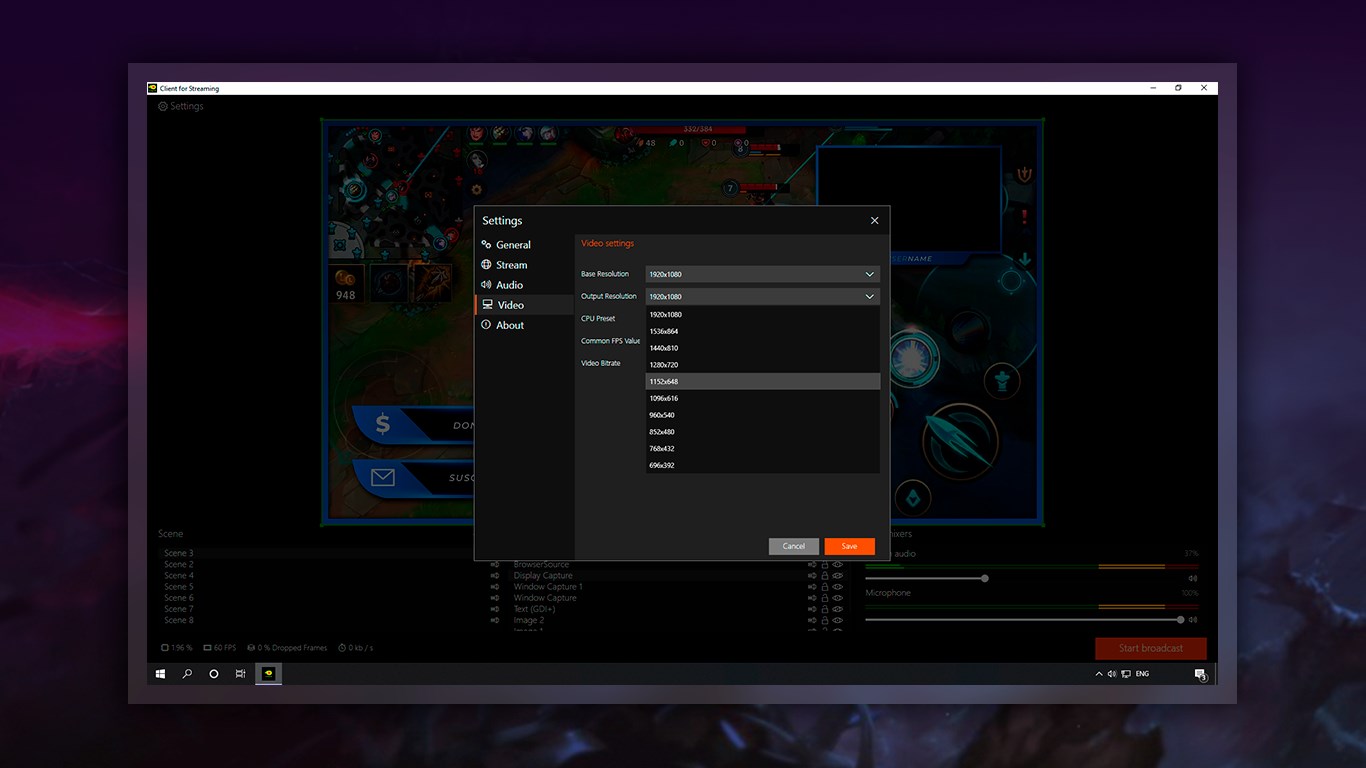Select the Display Capture source name
Image resolution: width=1366 pixels, height=768 pixels.
543,576
